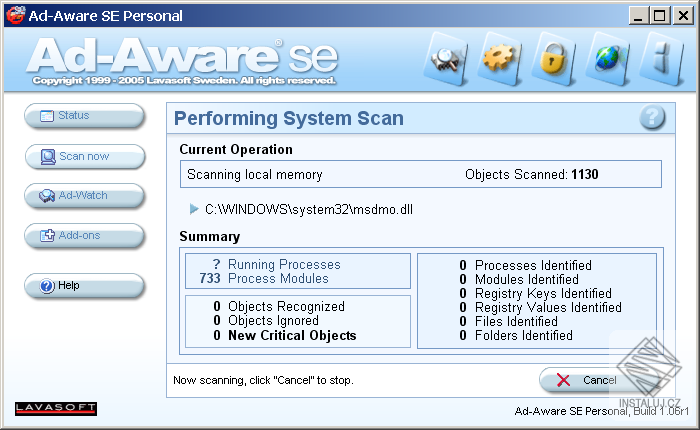Viewport: 700px width, 430px height.
Task: Click the globe web update icon
Action: pos(607,59)
